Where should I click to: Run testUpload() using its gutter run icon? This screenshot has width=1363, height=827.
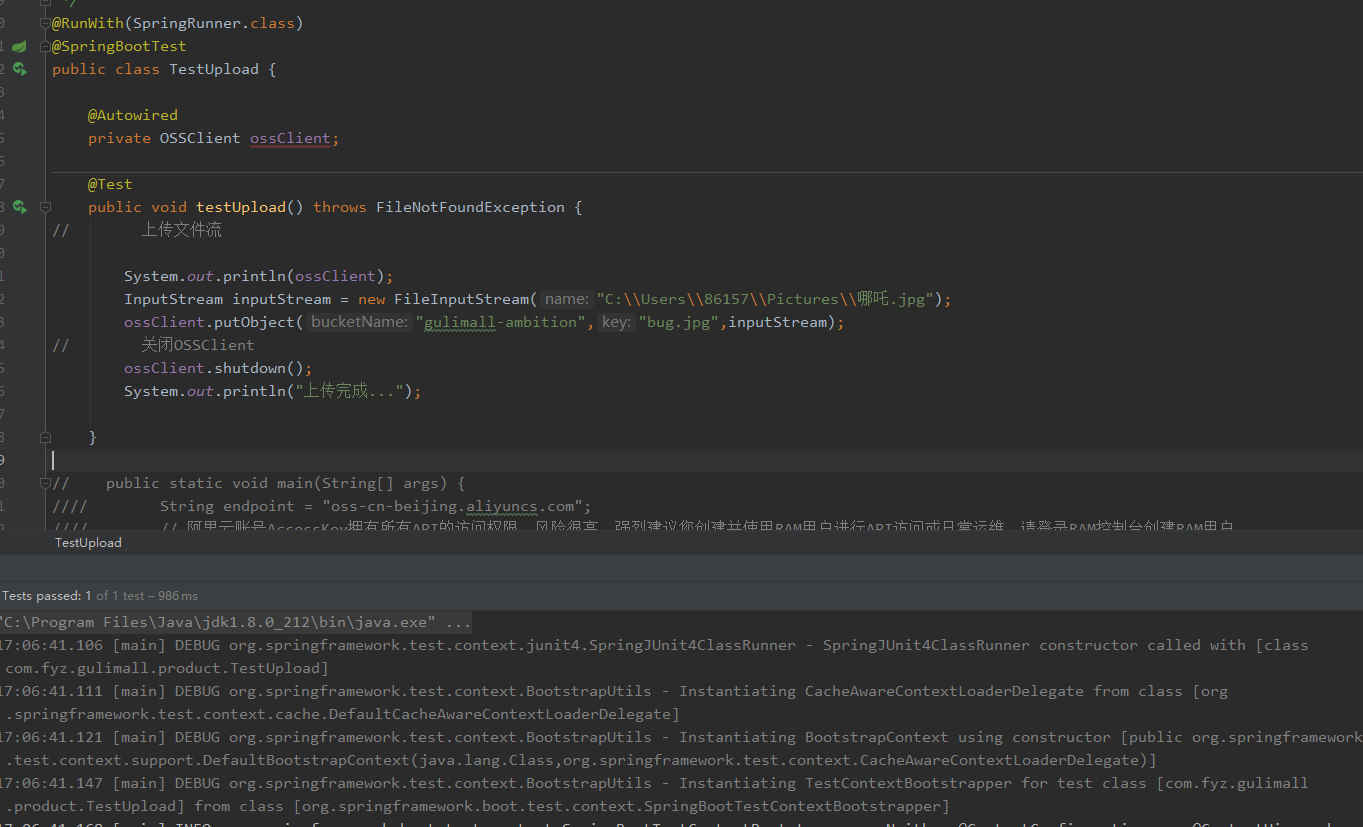19,207
